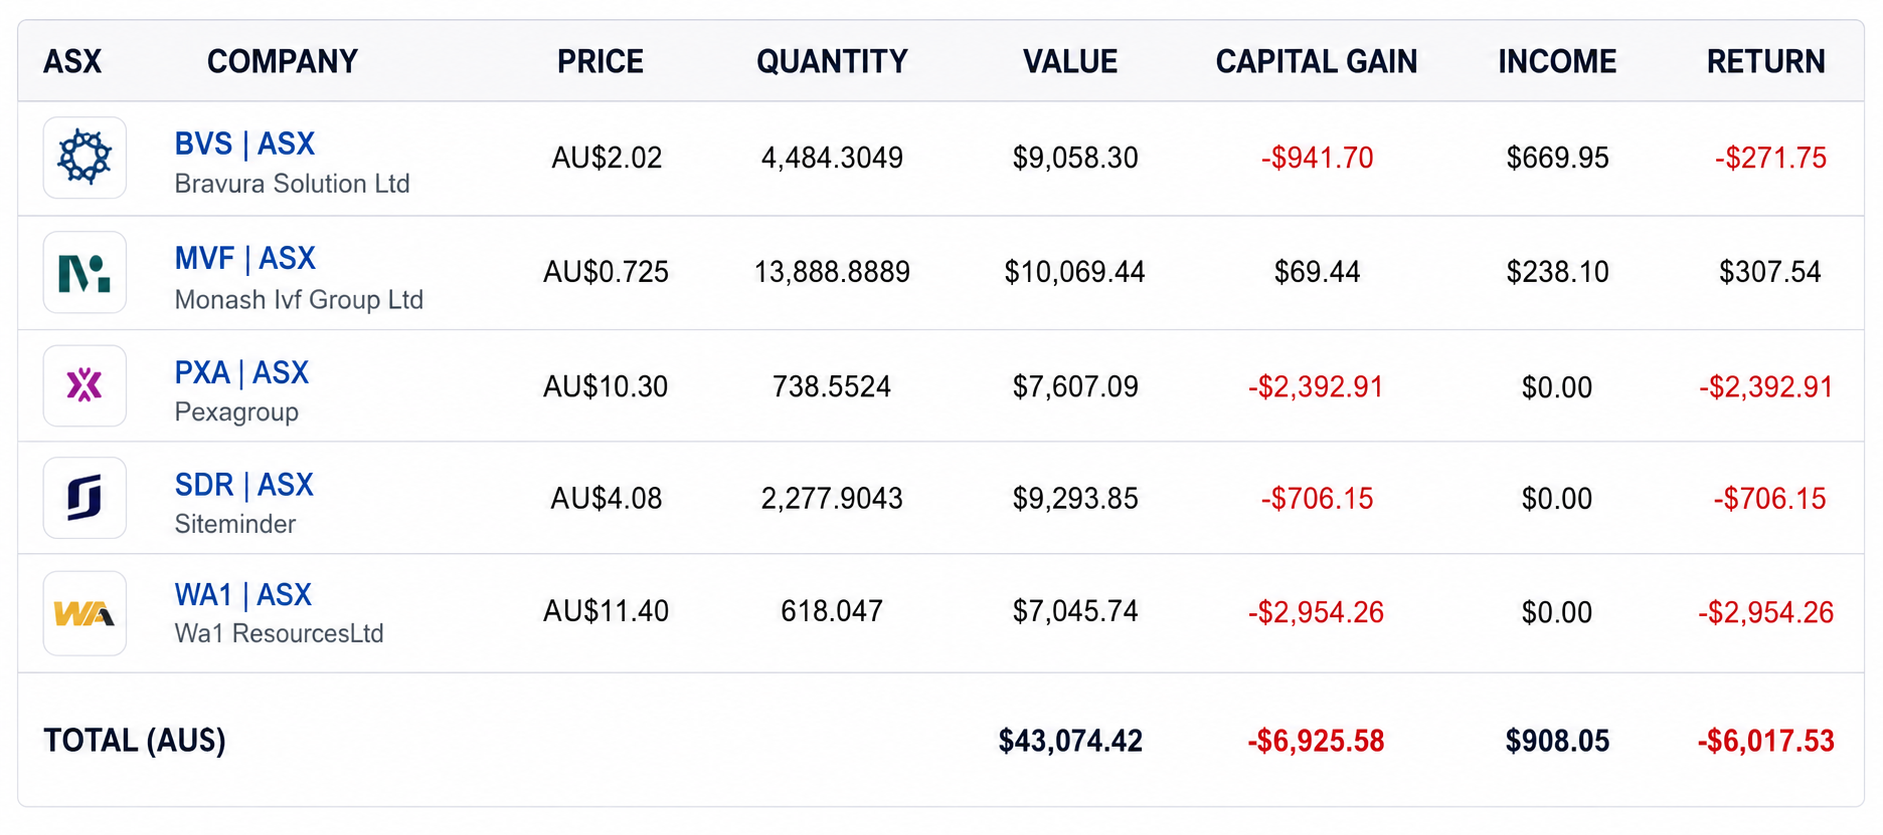1883x835 pixels.
Task: Open the MVF | ASX holding link
Action: 245,259
